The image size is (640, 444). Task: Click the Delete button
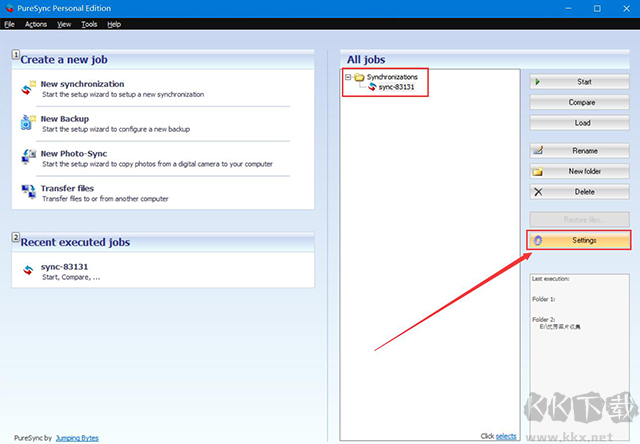(x=579, y=191)
